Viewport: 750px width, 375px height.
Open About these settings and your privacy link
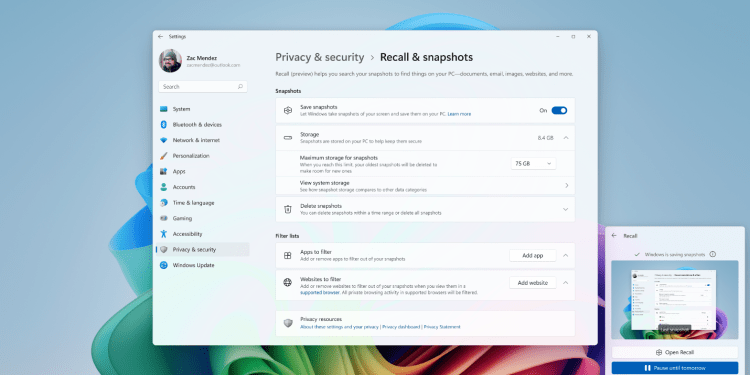coord(339,327)
